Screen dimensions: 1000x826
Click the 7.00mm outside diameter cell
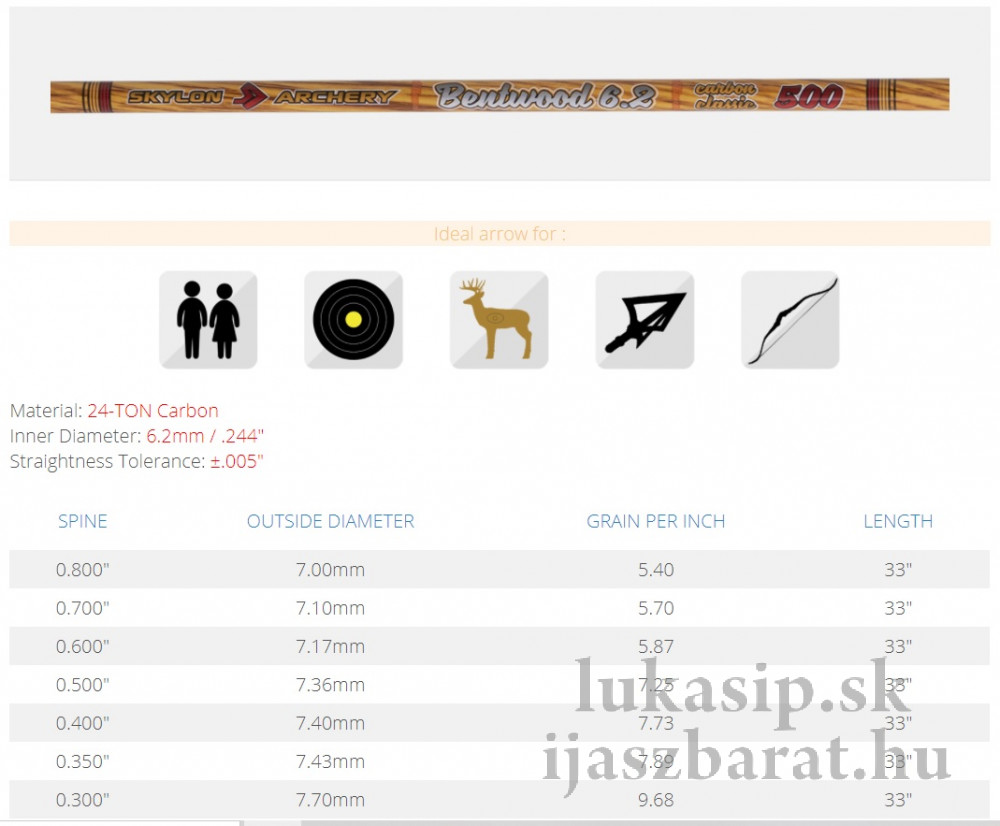pyautogui.click(x=330, y=570)
